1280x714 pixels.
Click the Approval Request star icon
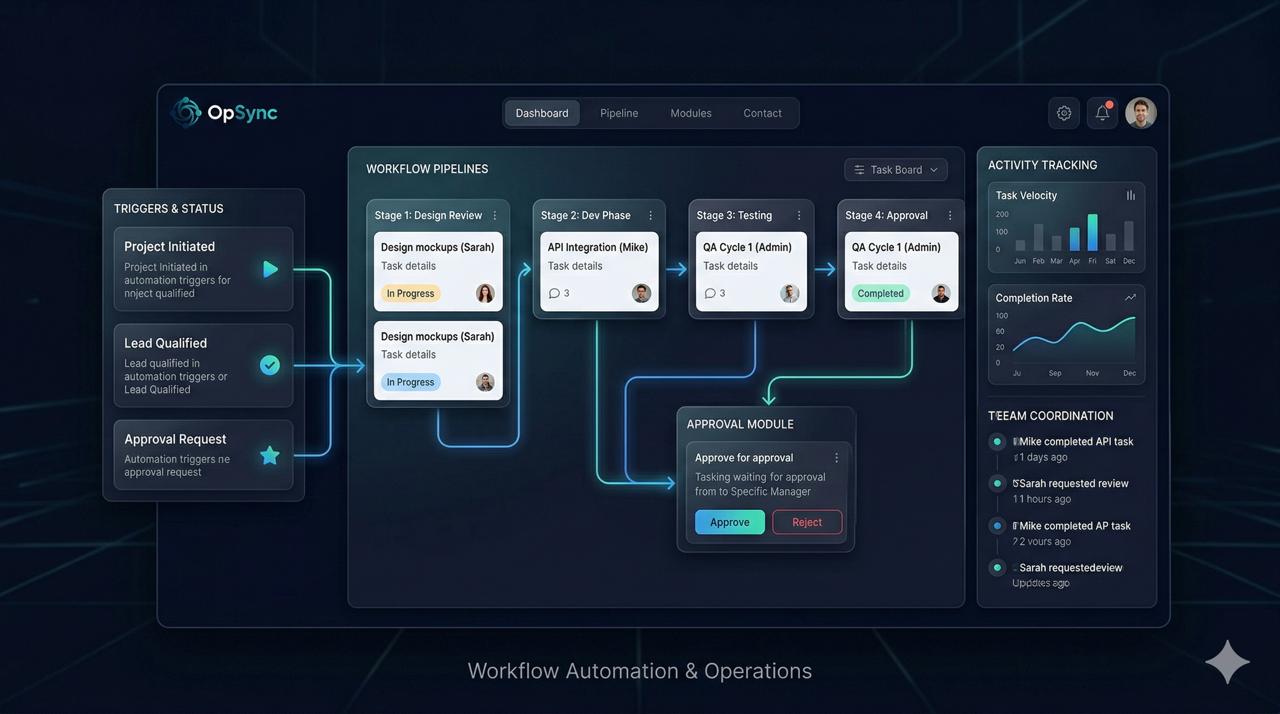pos(270,455)
